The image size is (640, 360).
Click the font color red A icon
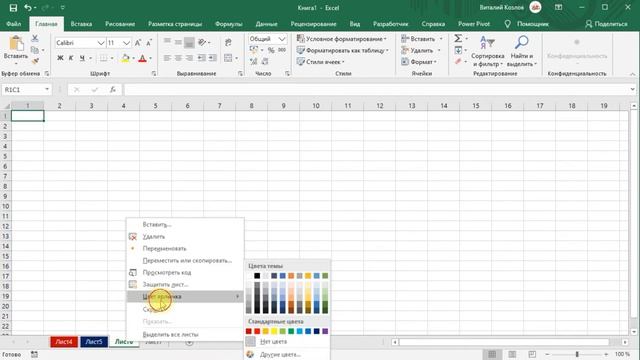click(142, 58)
